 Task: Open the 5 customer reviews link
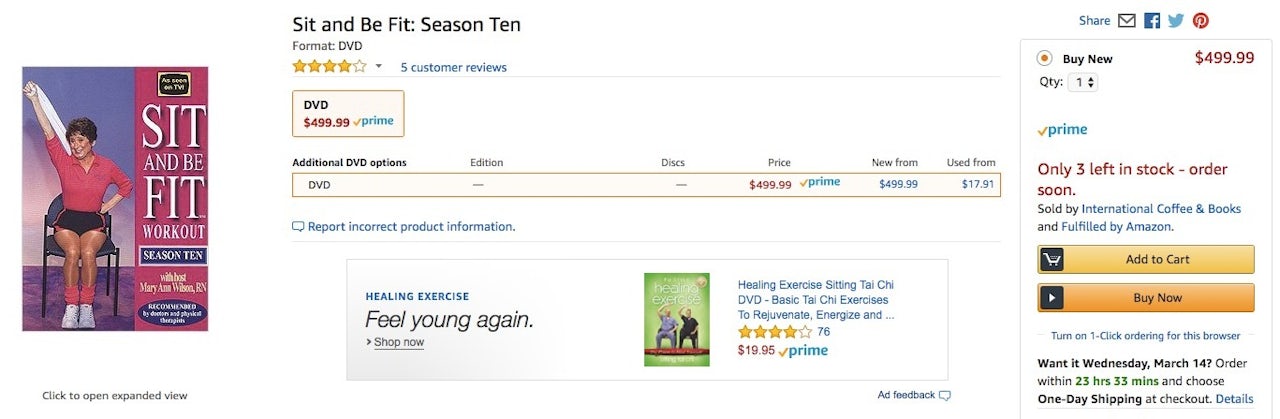(453, 68)
